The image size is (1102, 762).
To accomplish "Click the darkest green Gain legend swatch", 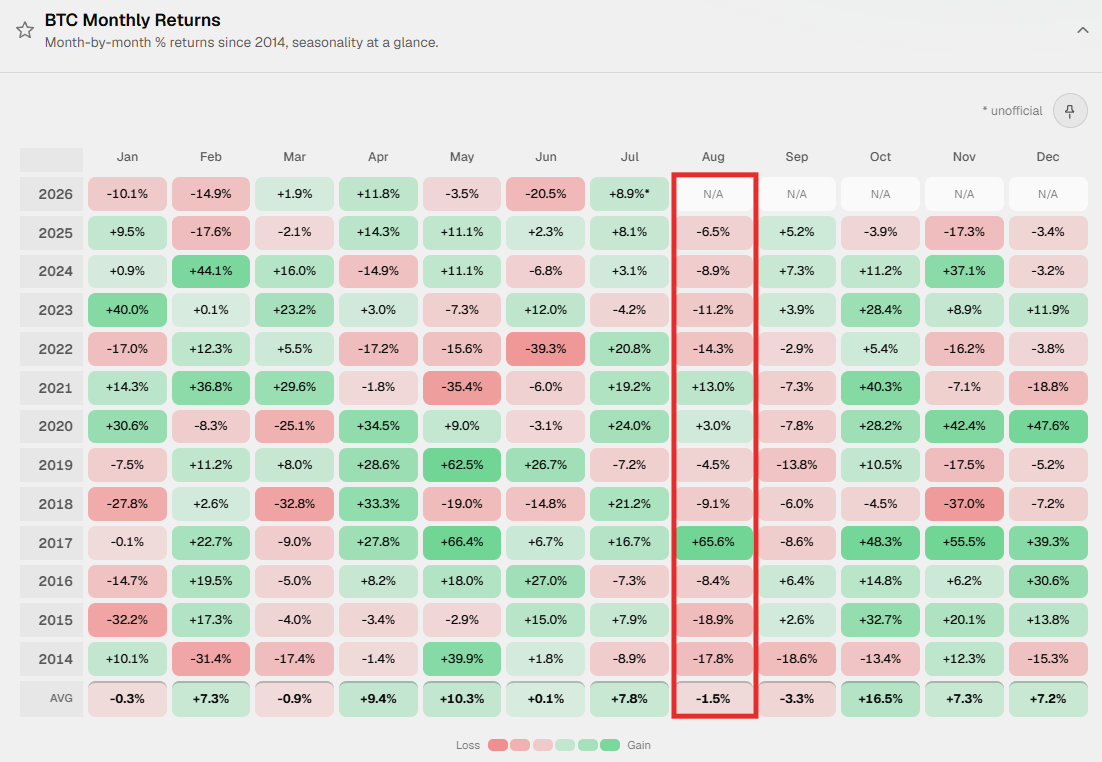I will [x=610, y=745].
